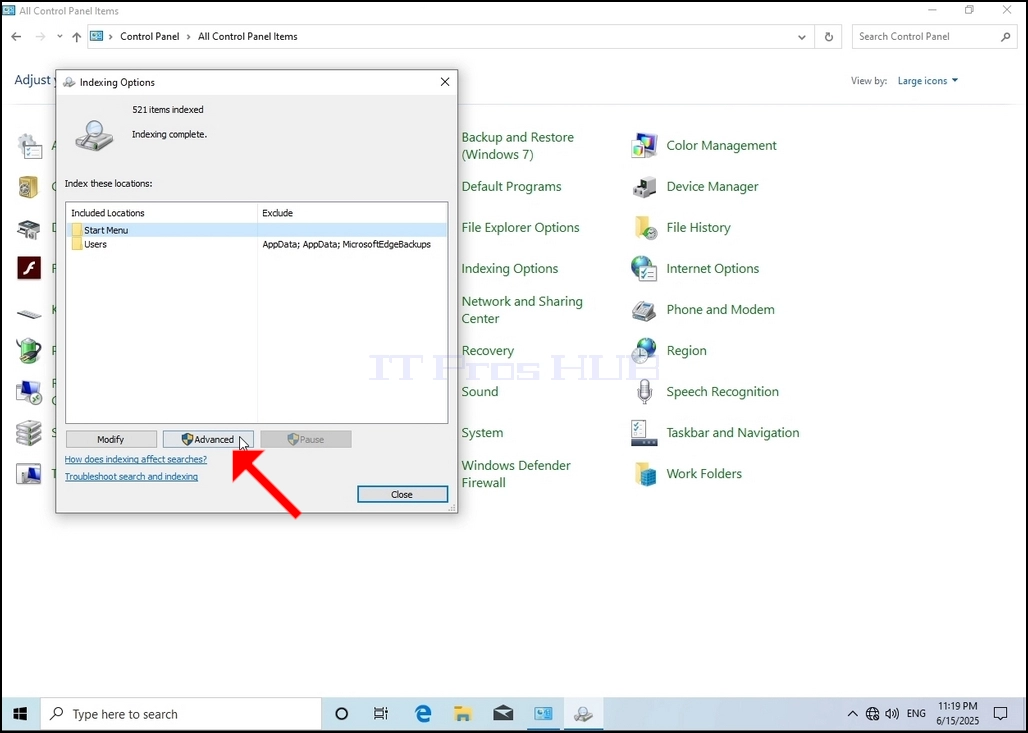Click the search magnifier icon in Control Panel

[x=1006, y=37]
